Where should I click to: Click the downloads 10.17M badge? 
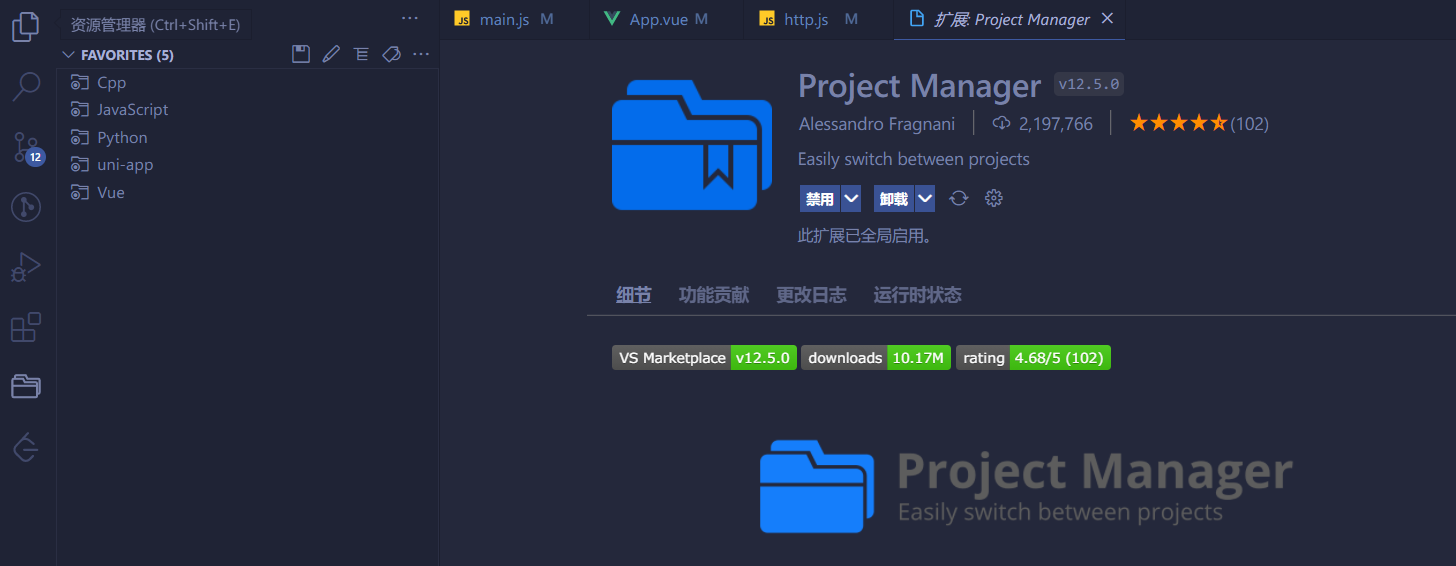click(876, 358)
